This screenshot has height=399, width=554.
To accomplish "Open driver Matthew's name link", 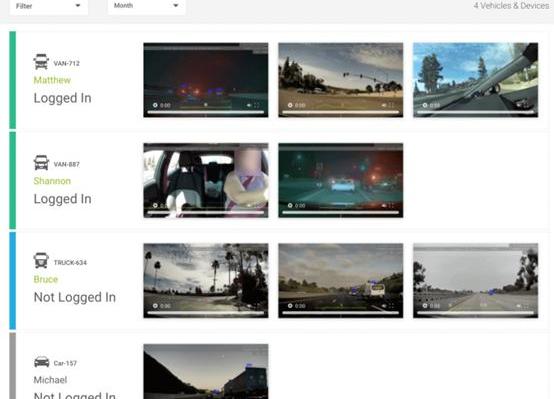I will [52, 80].
